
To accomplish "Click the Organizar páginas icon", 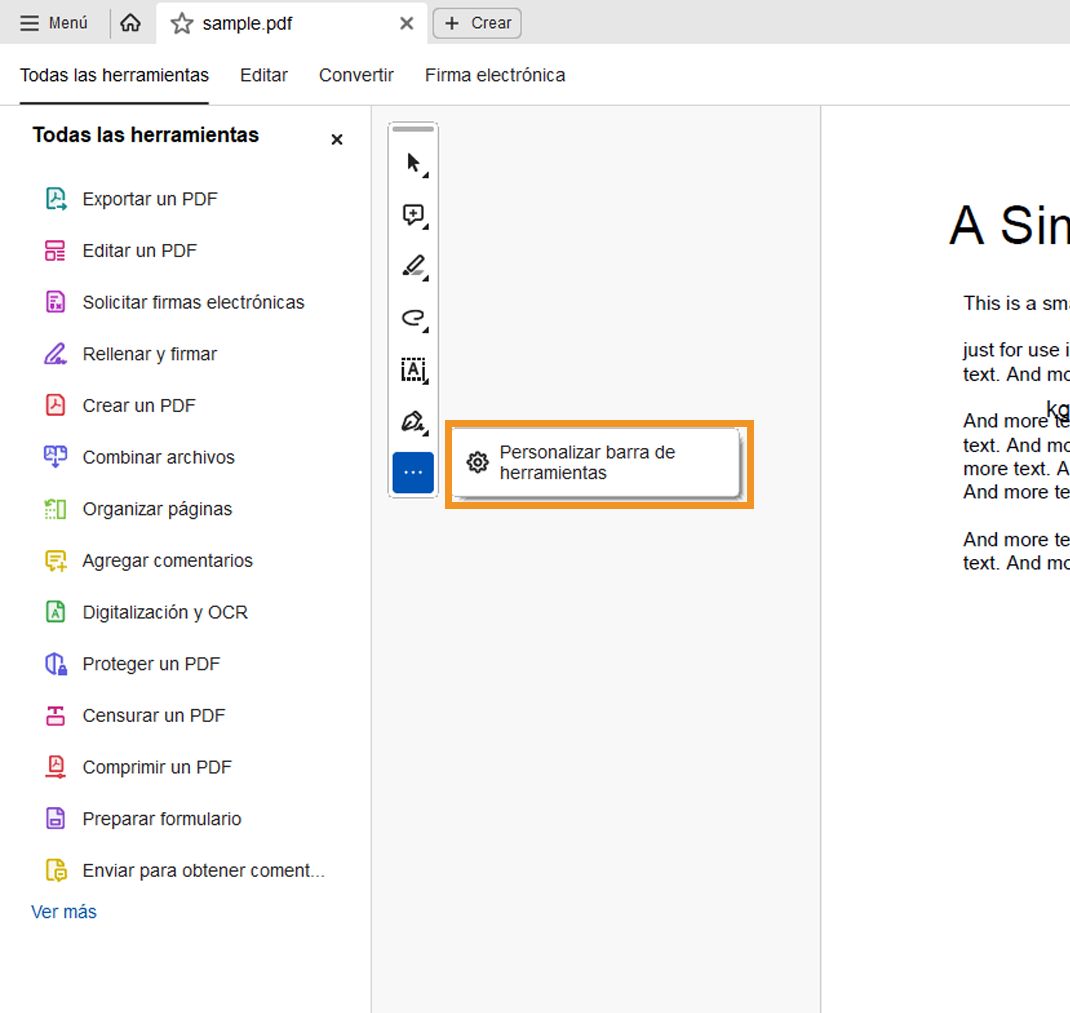I will (55, 509).
